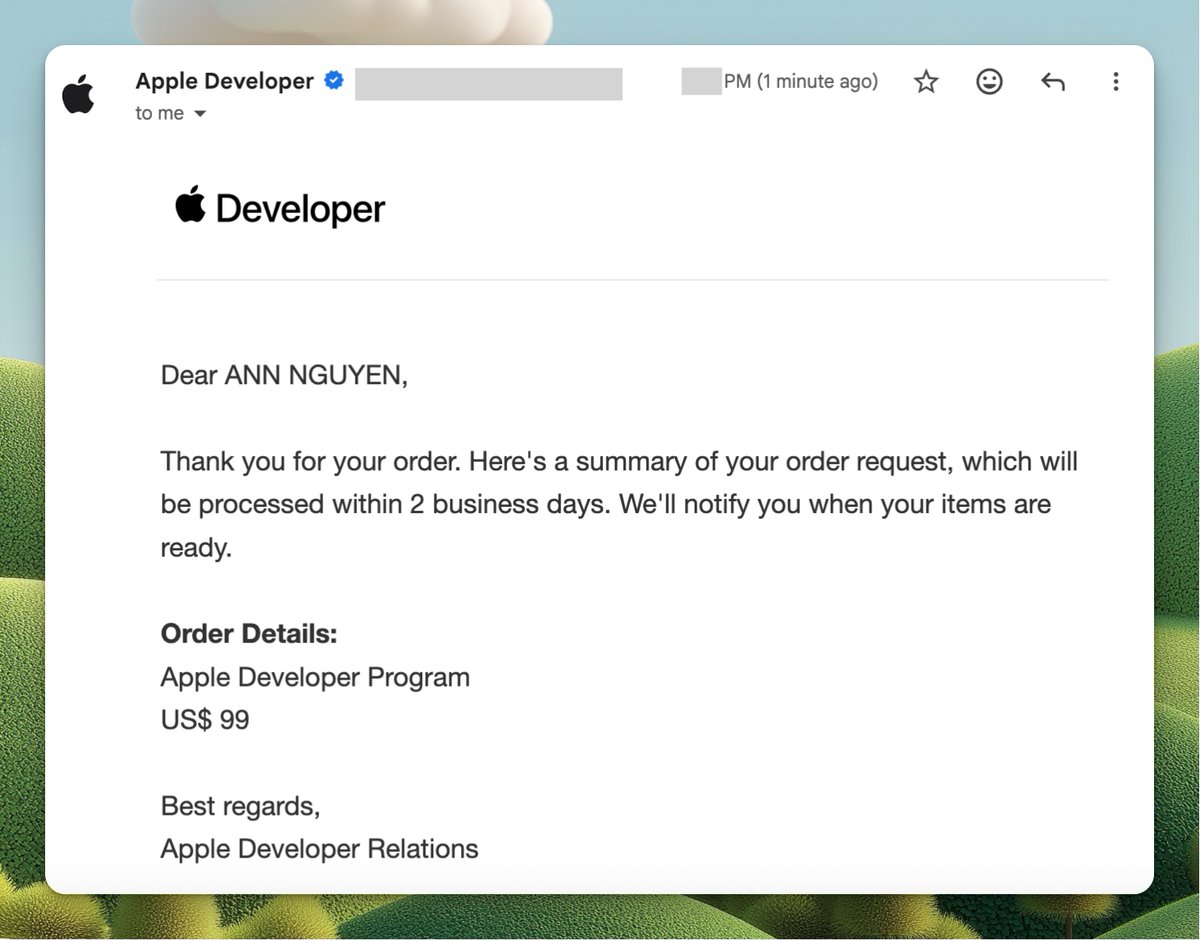
Task: Click the '(1 minute ago)' timestamp
Action: coord(817,81)
